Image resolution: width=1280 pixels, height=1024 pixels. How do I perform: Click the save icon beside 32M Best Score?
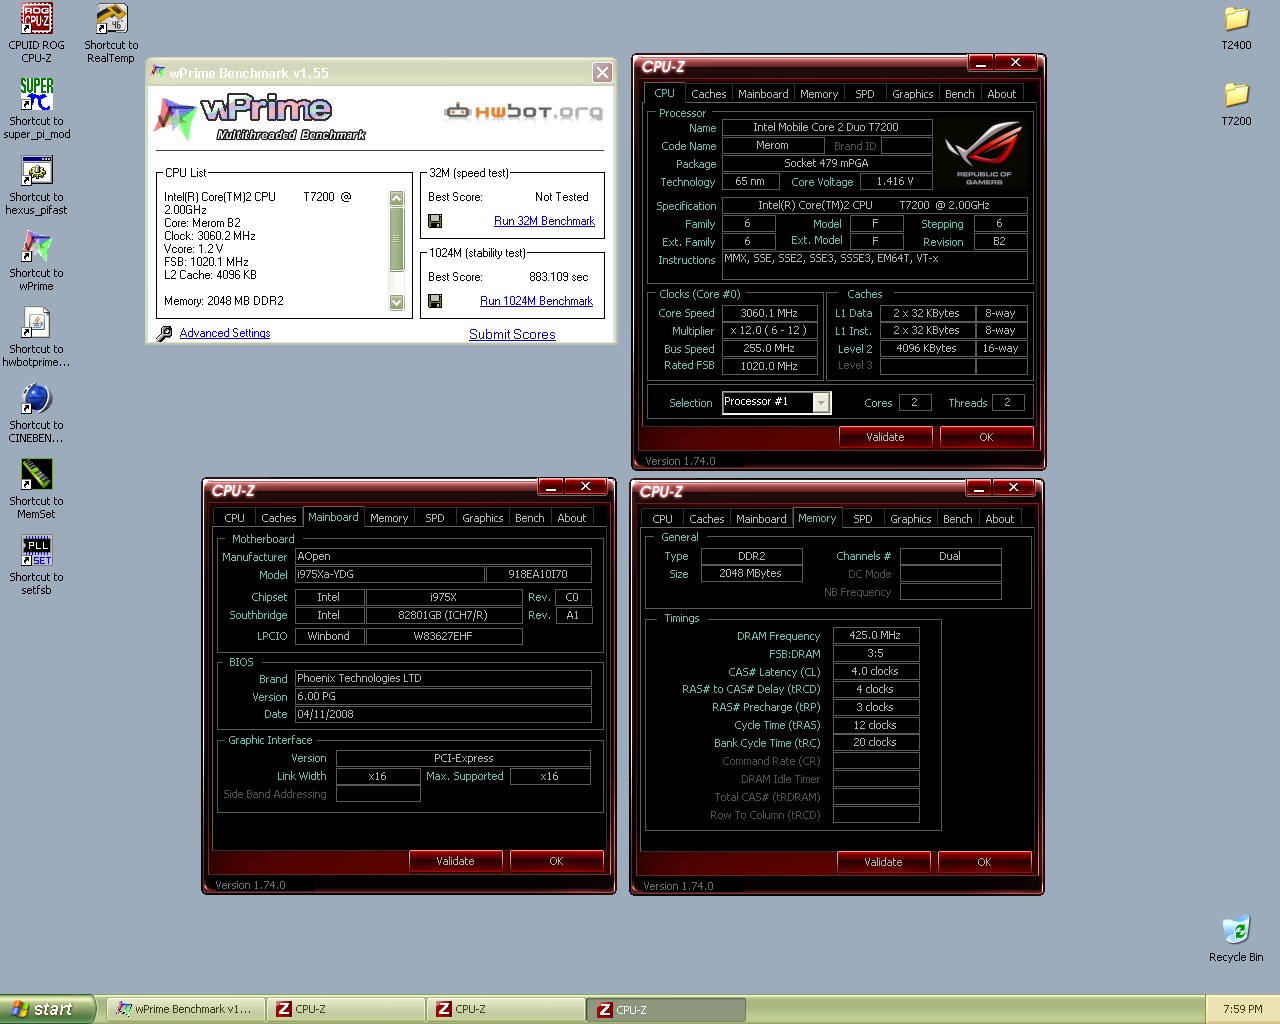point(435,221)
